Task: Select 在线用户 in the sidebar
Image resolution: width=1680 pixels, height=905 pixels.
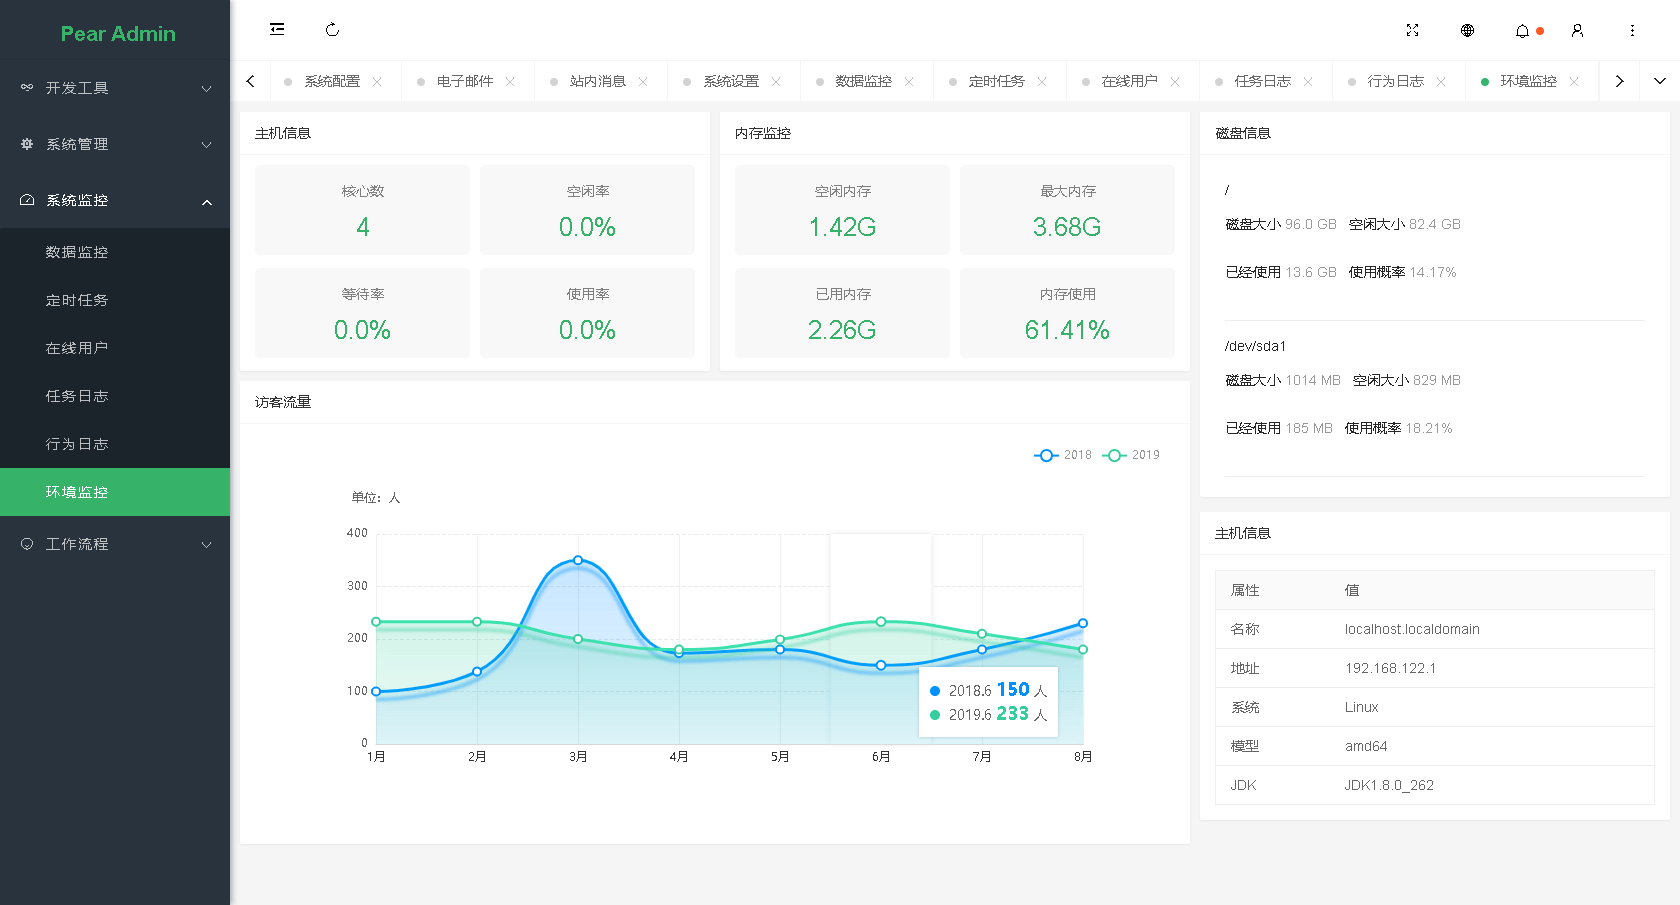Action: click(x=77, y=347)
